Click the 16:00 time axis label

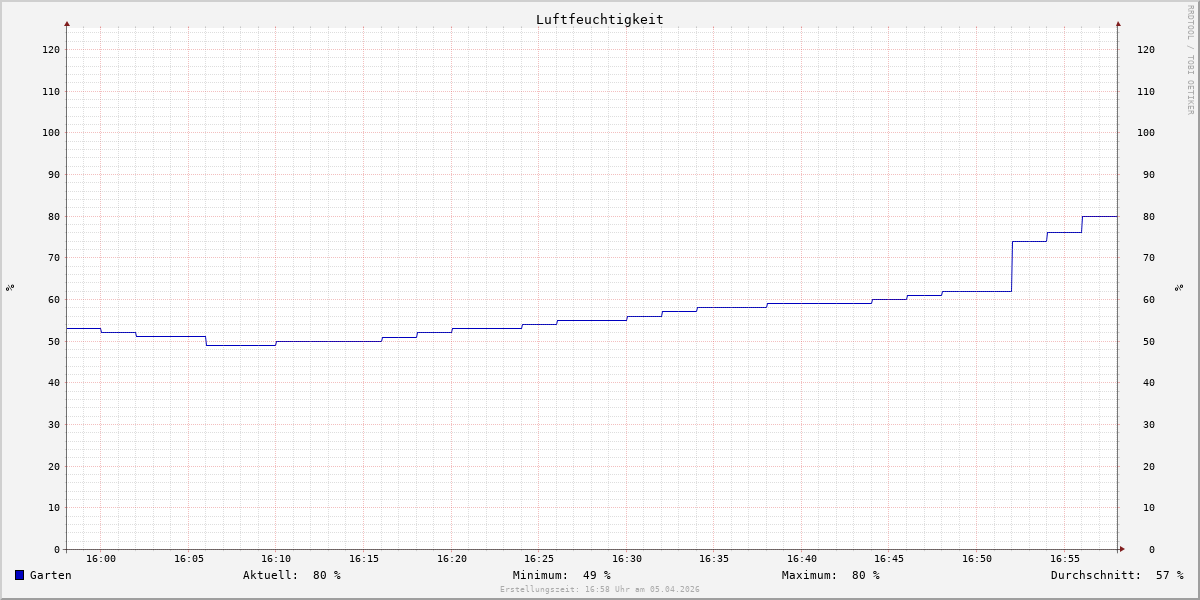coord(101,559)
